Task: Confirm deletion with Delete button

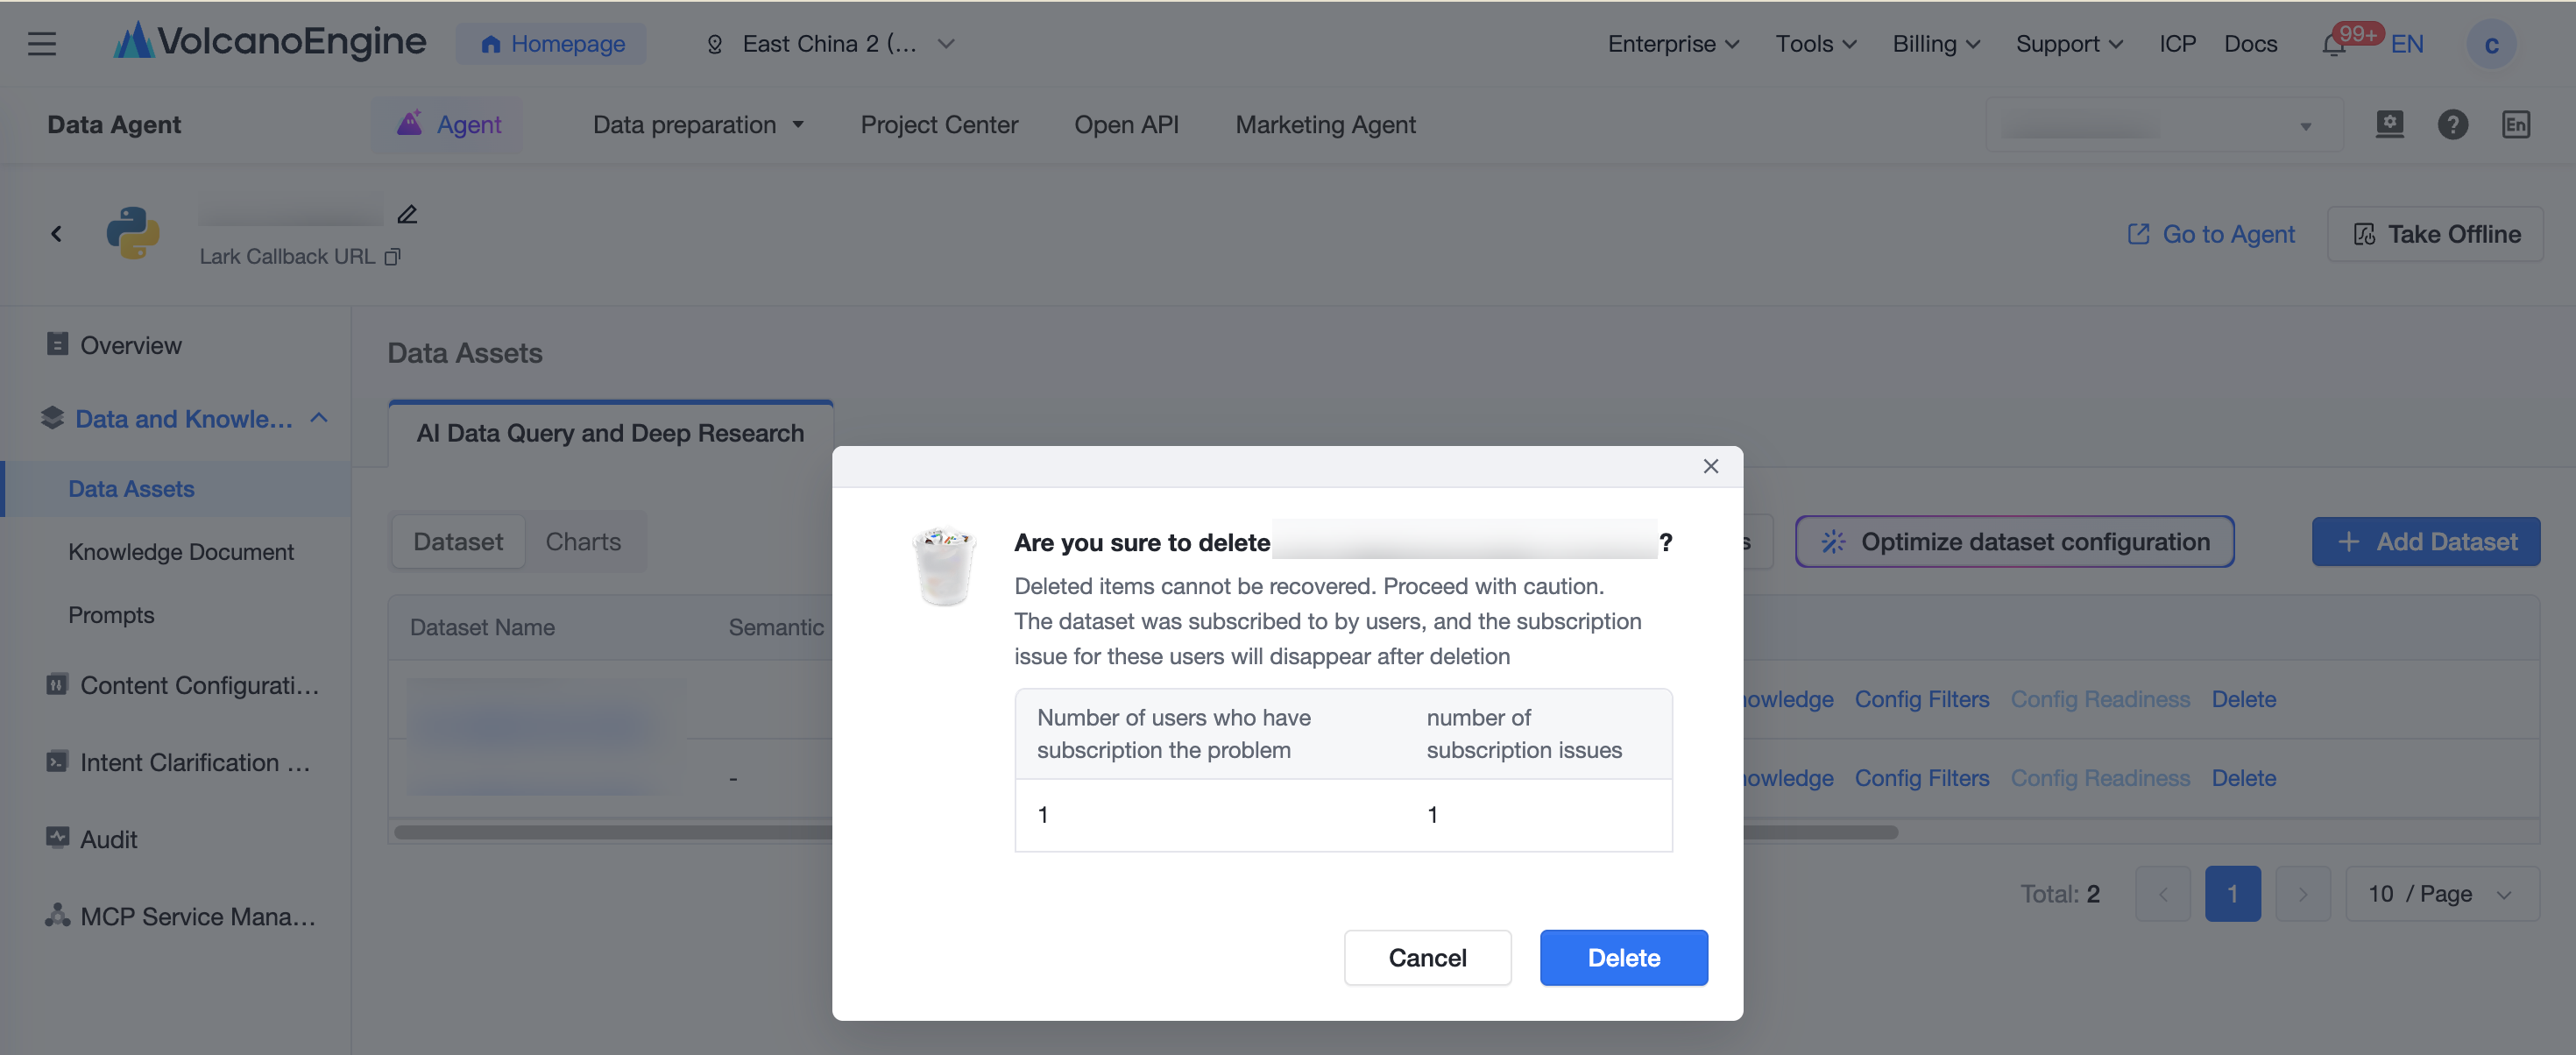Action: (1623, 957)
